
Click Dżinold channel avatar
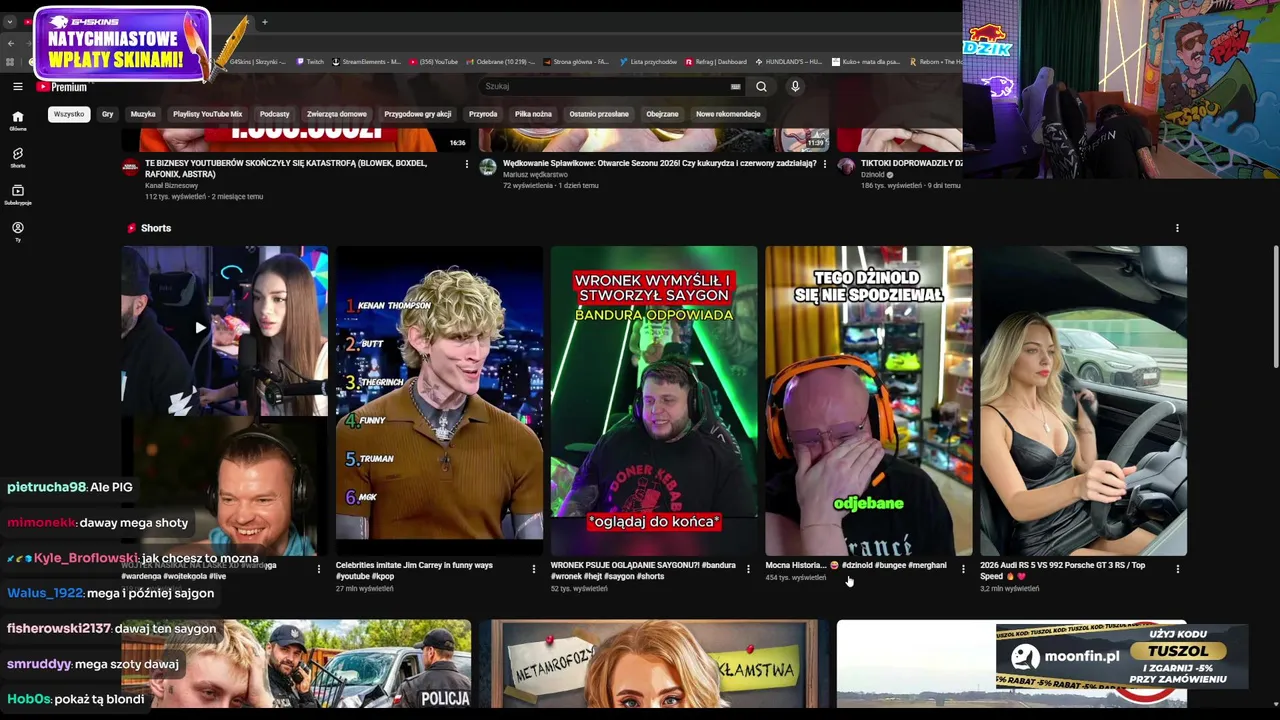coord(846,167)
